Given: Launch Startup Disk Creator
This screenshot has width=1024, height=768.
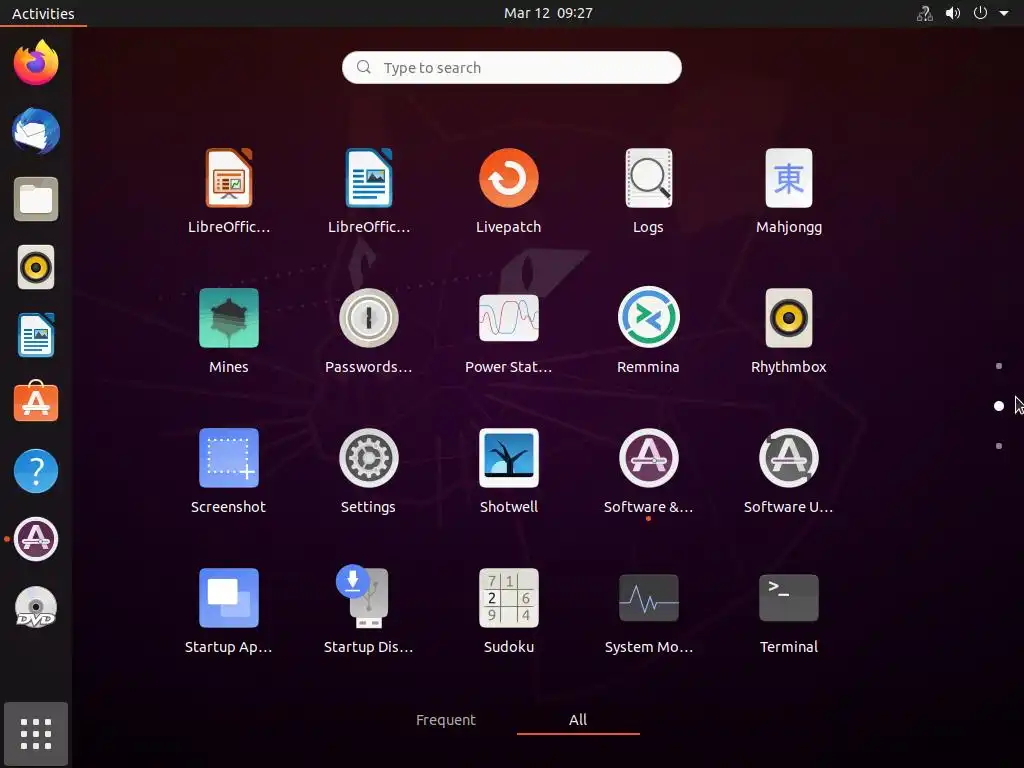Looking at the screenshot, I should 368,611.
